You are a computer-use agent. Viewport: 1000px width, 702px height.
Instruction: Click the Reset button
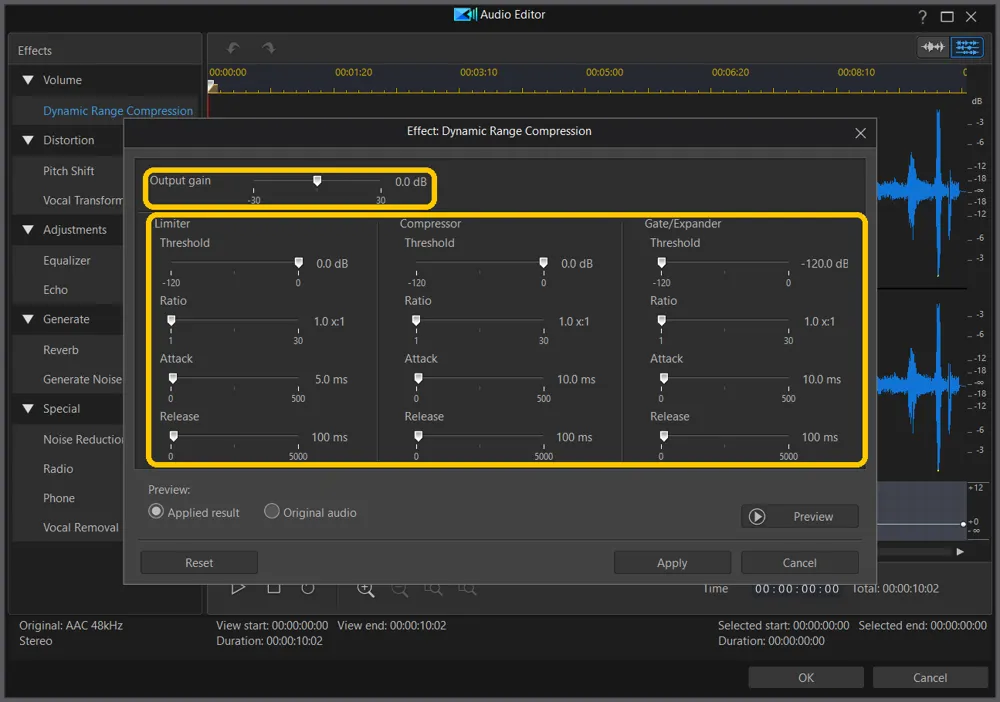point(199,563)
